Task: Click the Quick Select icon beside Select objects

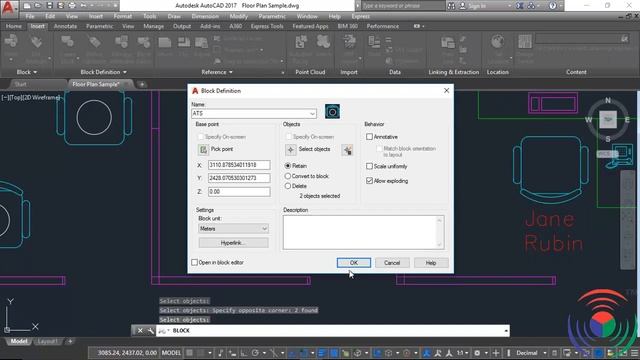Action: tap(347, 150)
